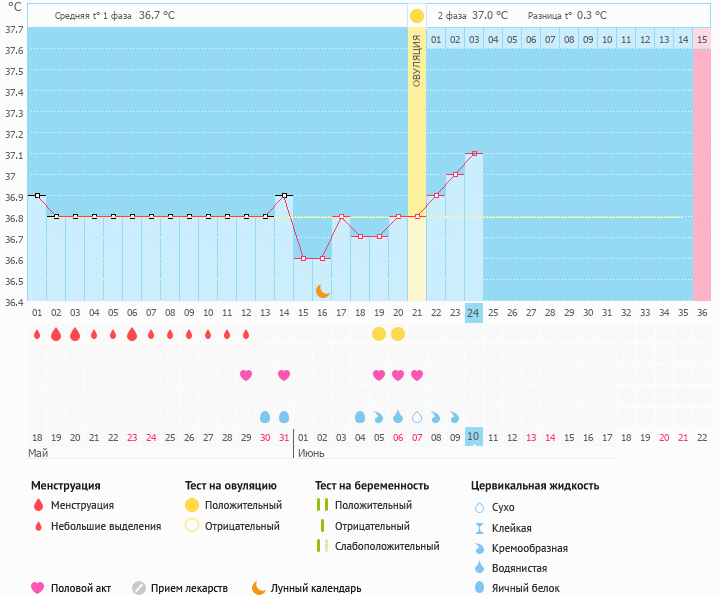Click the dry cervical fluid icon on day 21

417,417
